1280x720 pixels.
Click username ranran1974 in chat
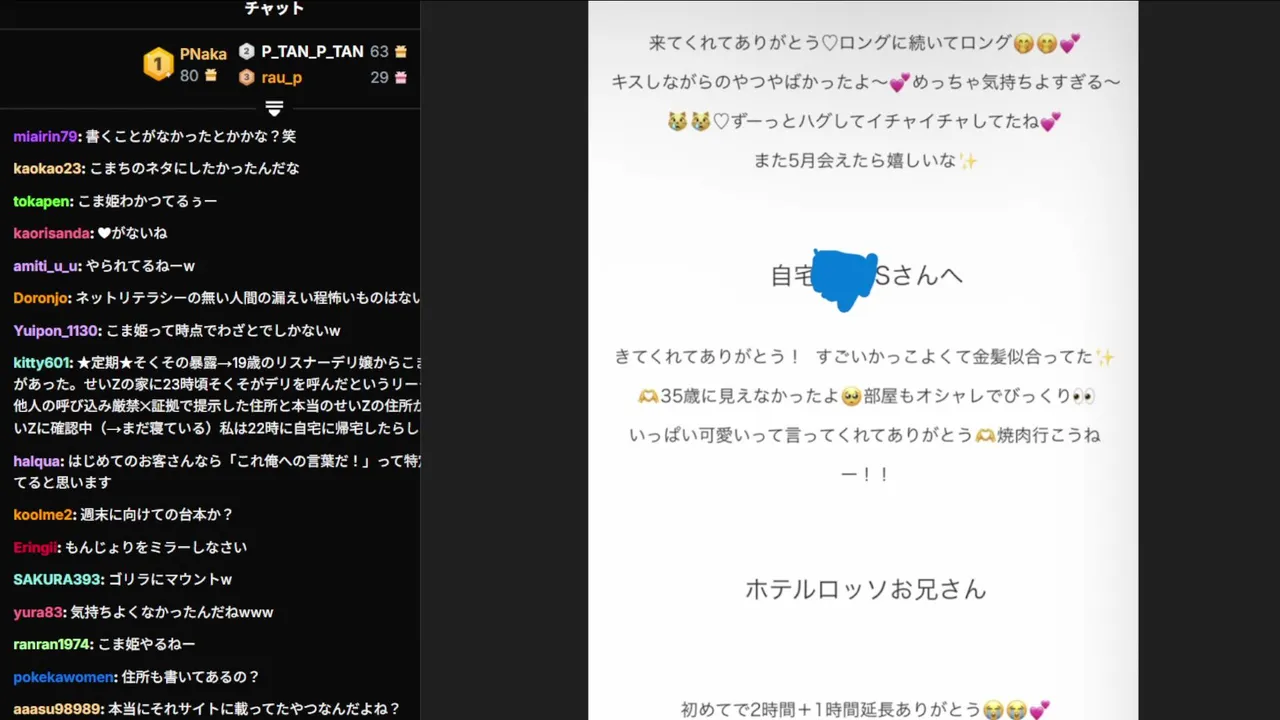tap(51, 644)
